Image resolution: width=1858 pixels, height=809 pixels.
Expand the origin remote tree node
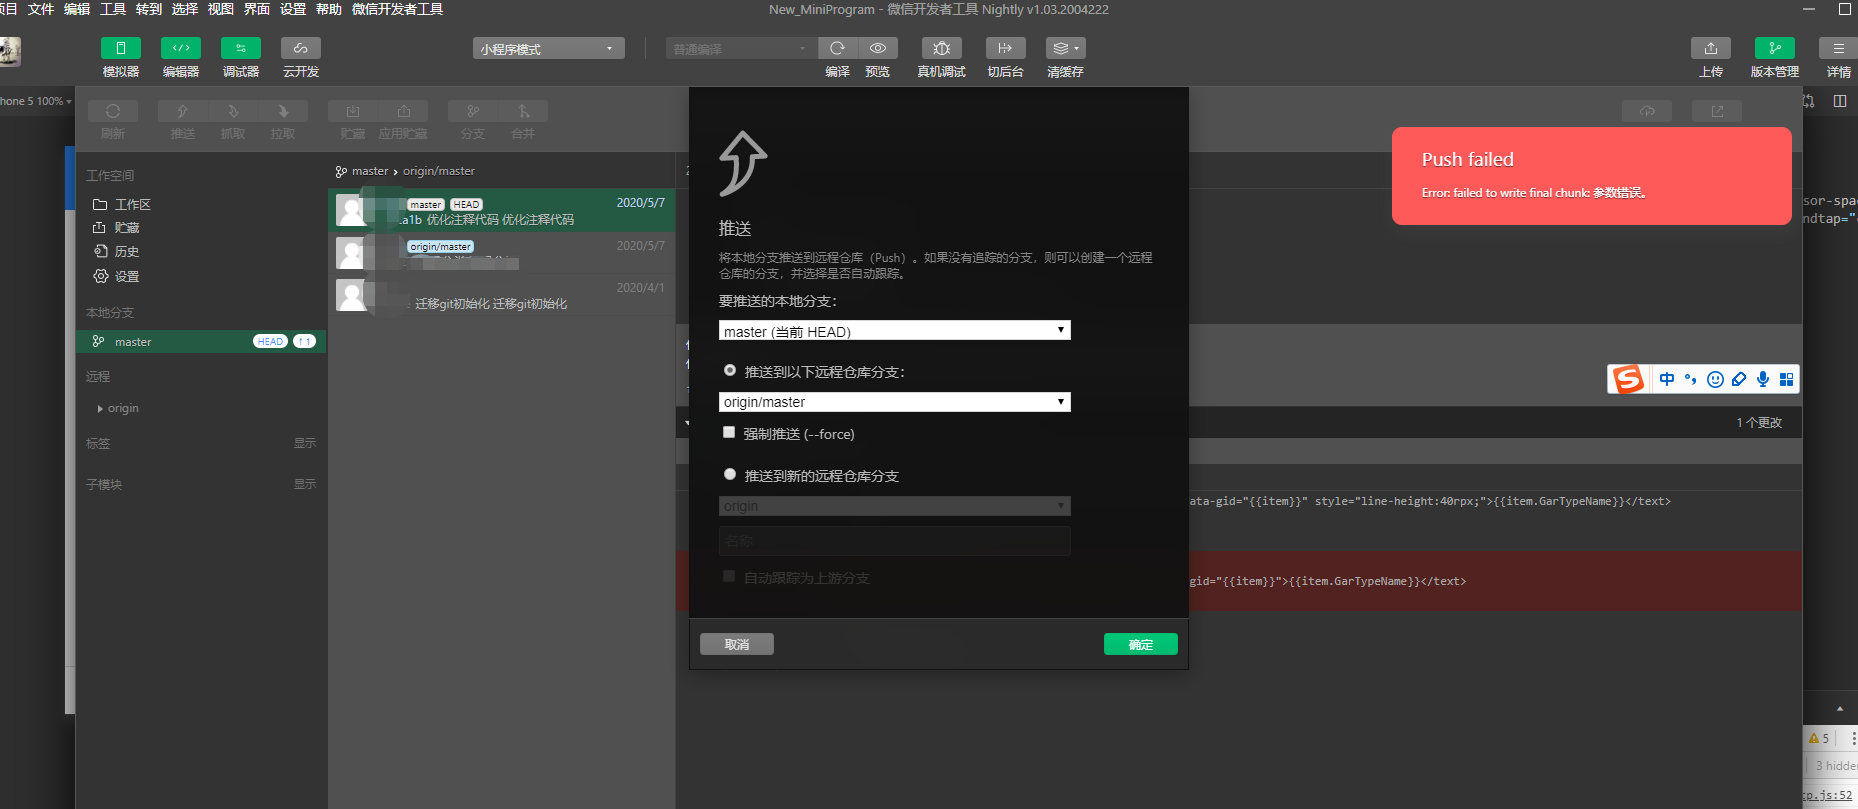pos(100,409)
